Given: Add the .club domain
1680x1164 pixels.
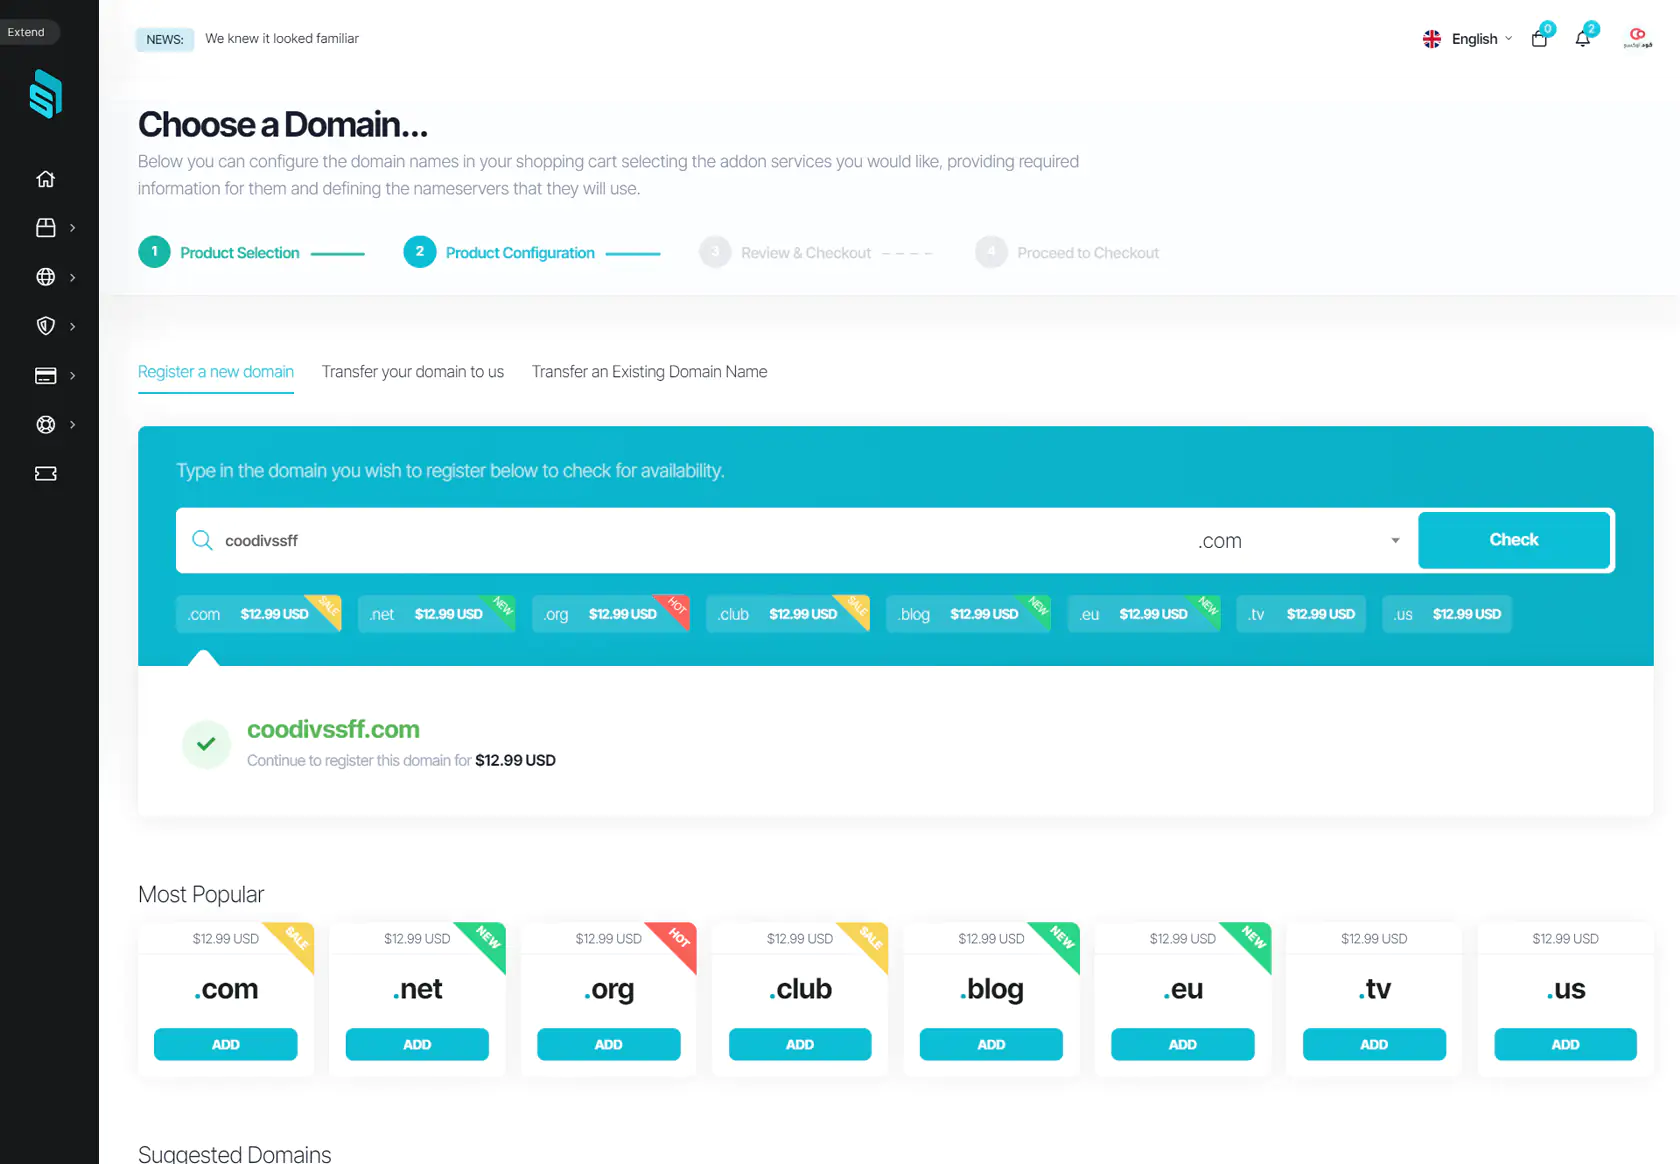Looking at the screenshot, I should point(800,1044).
